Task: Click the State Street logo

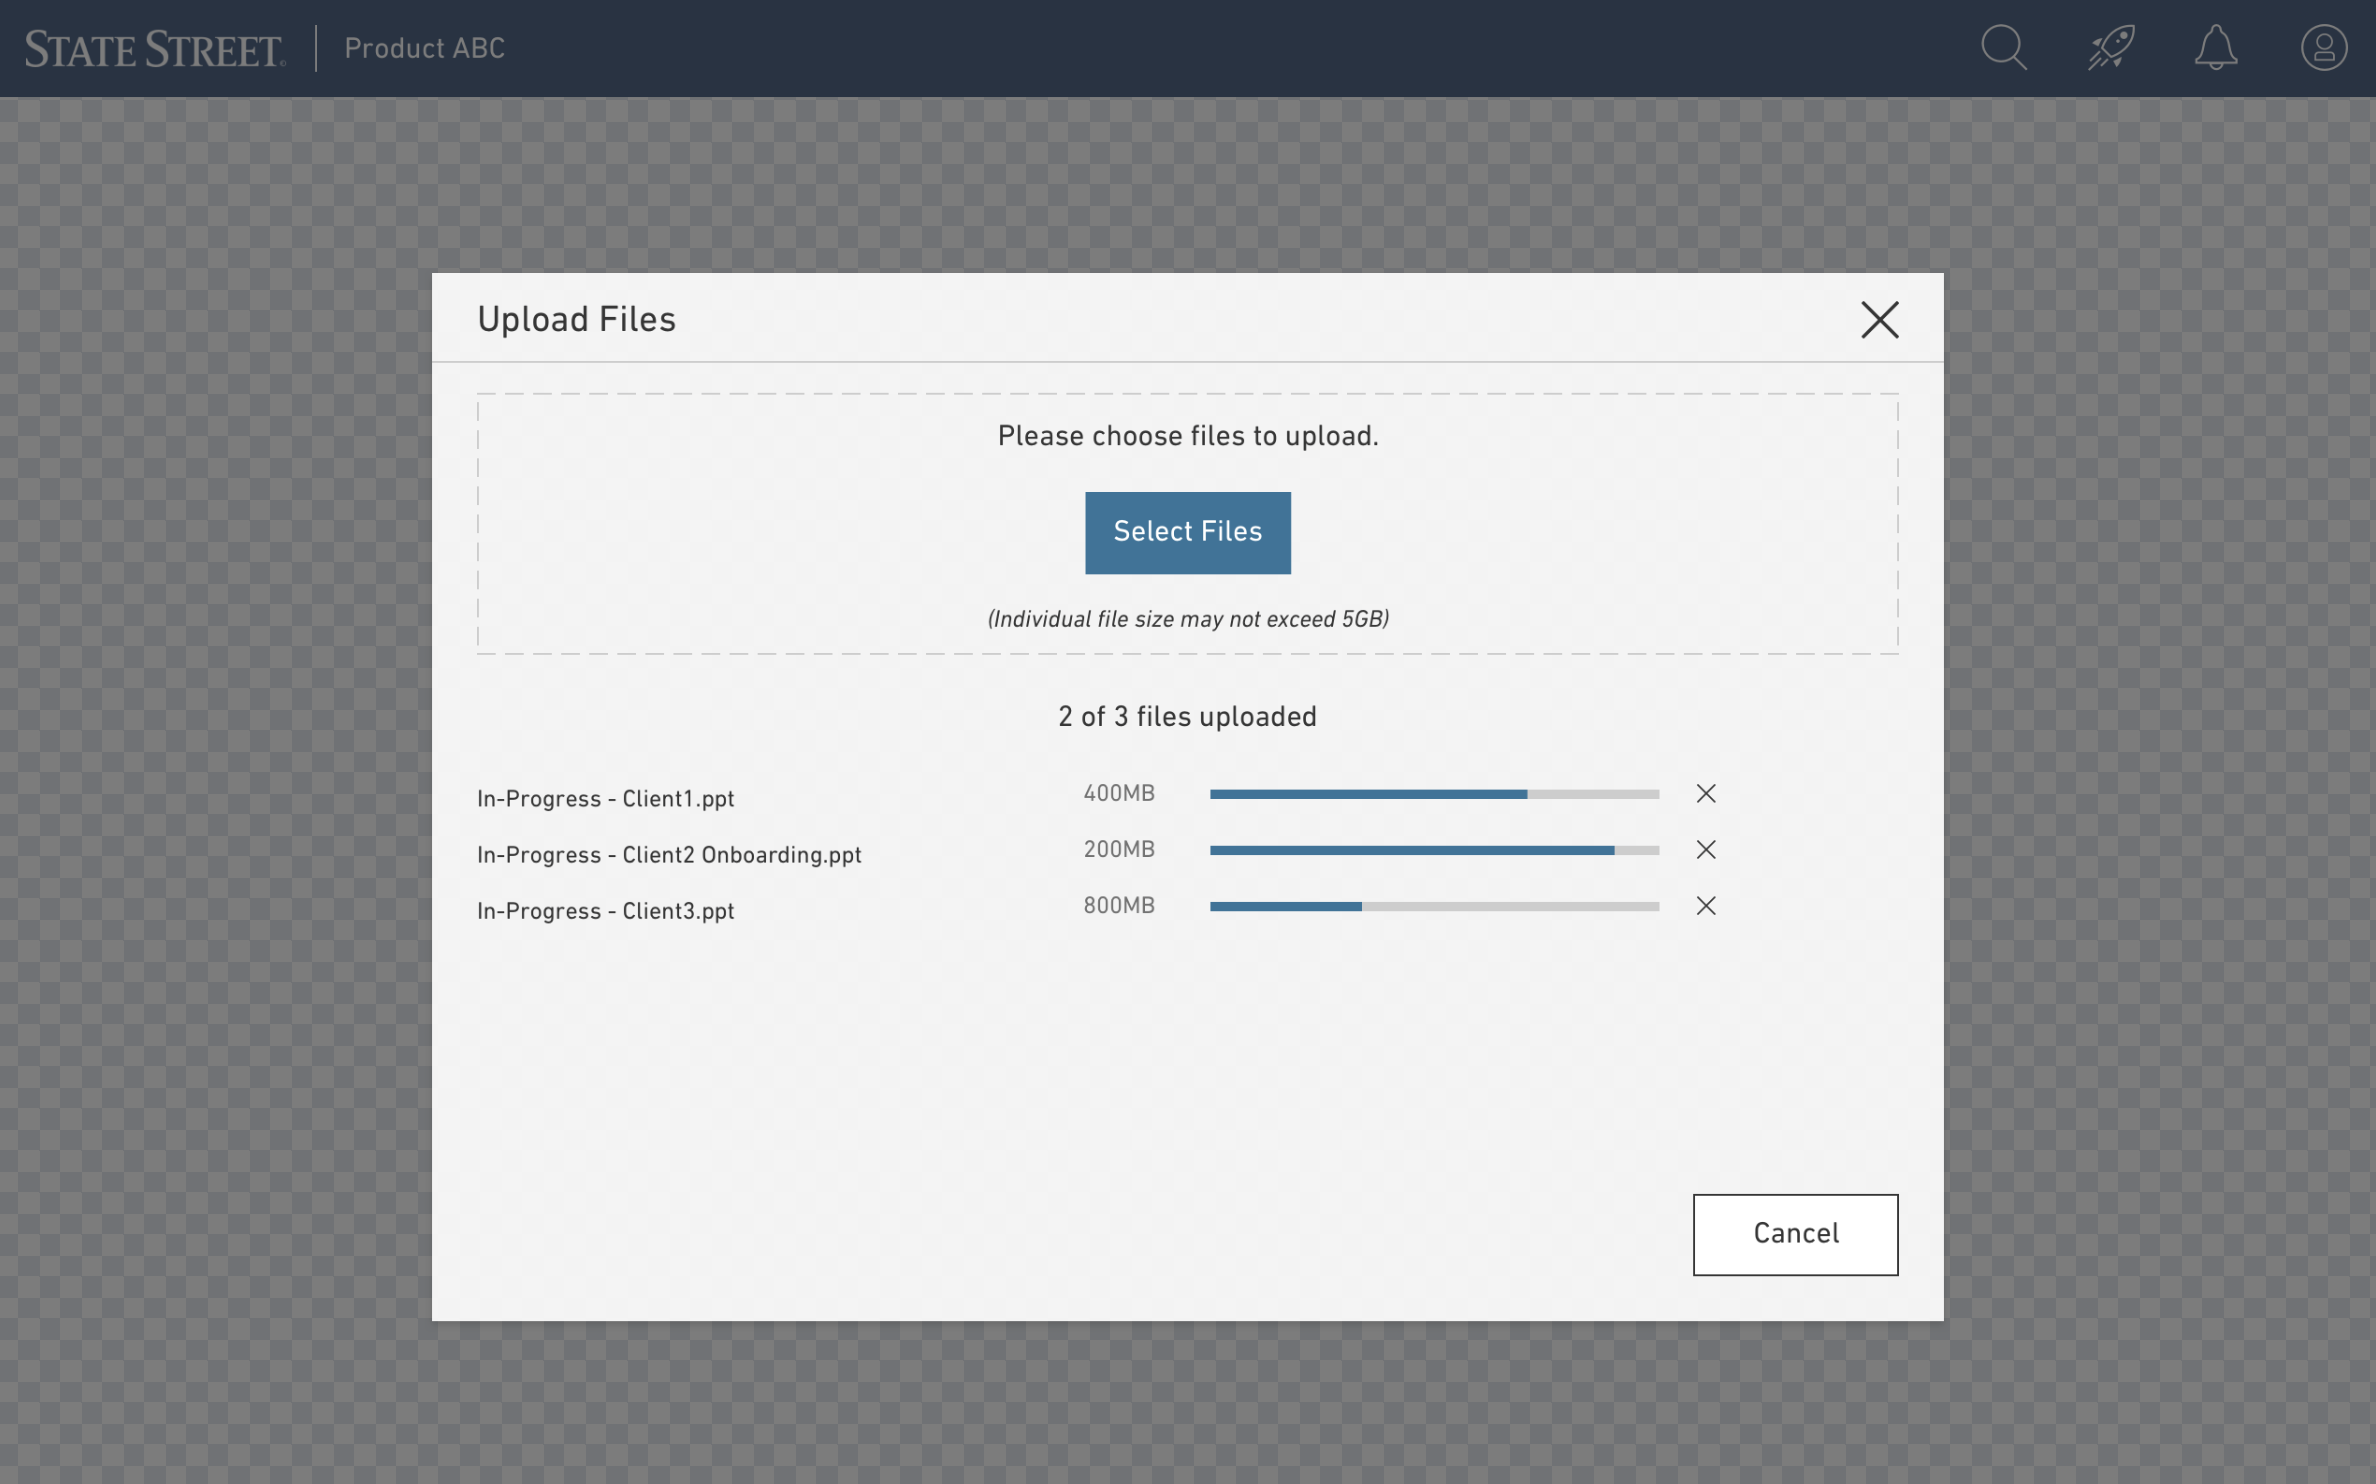Action: (x=155, y=49)
